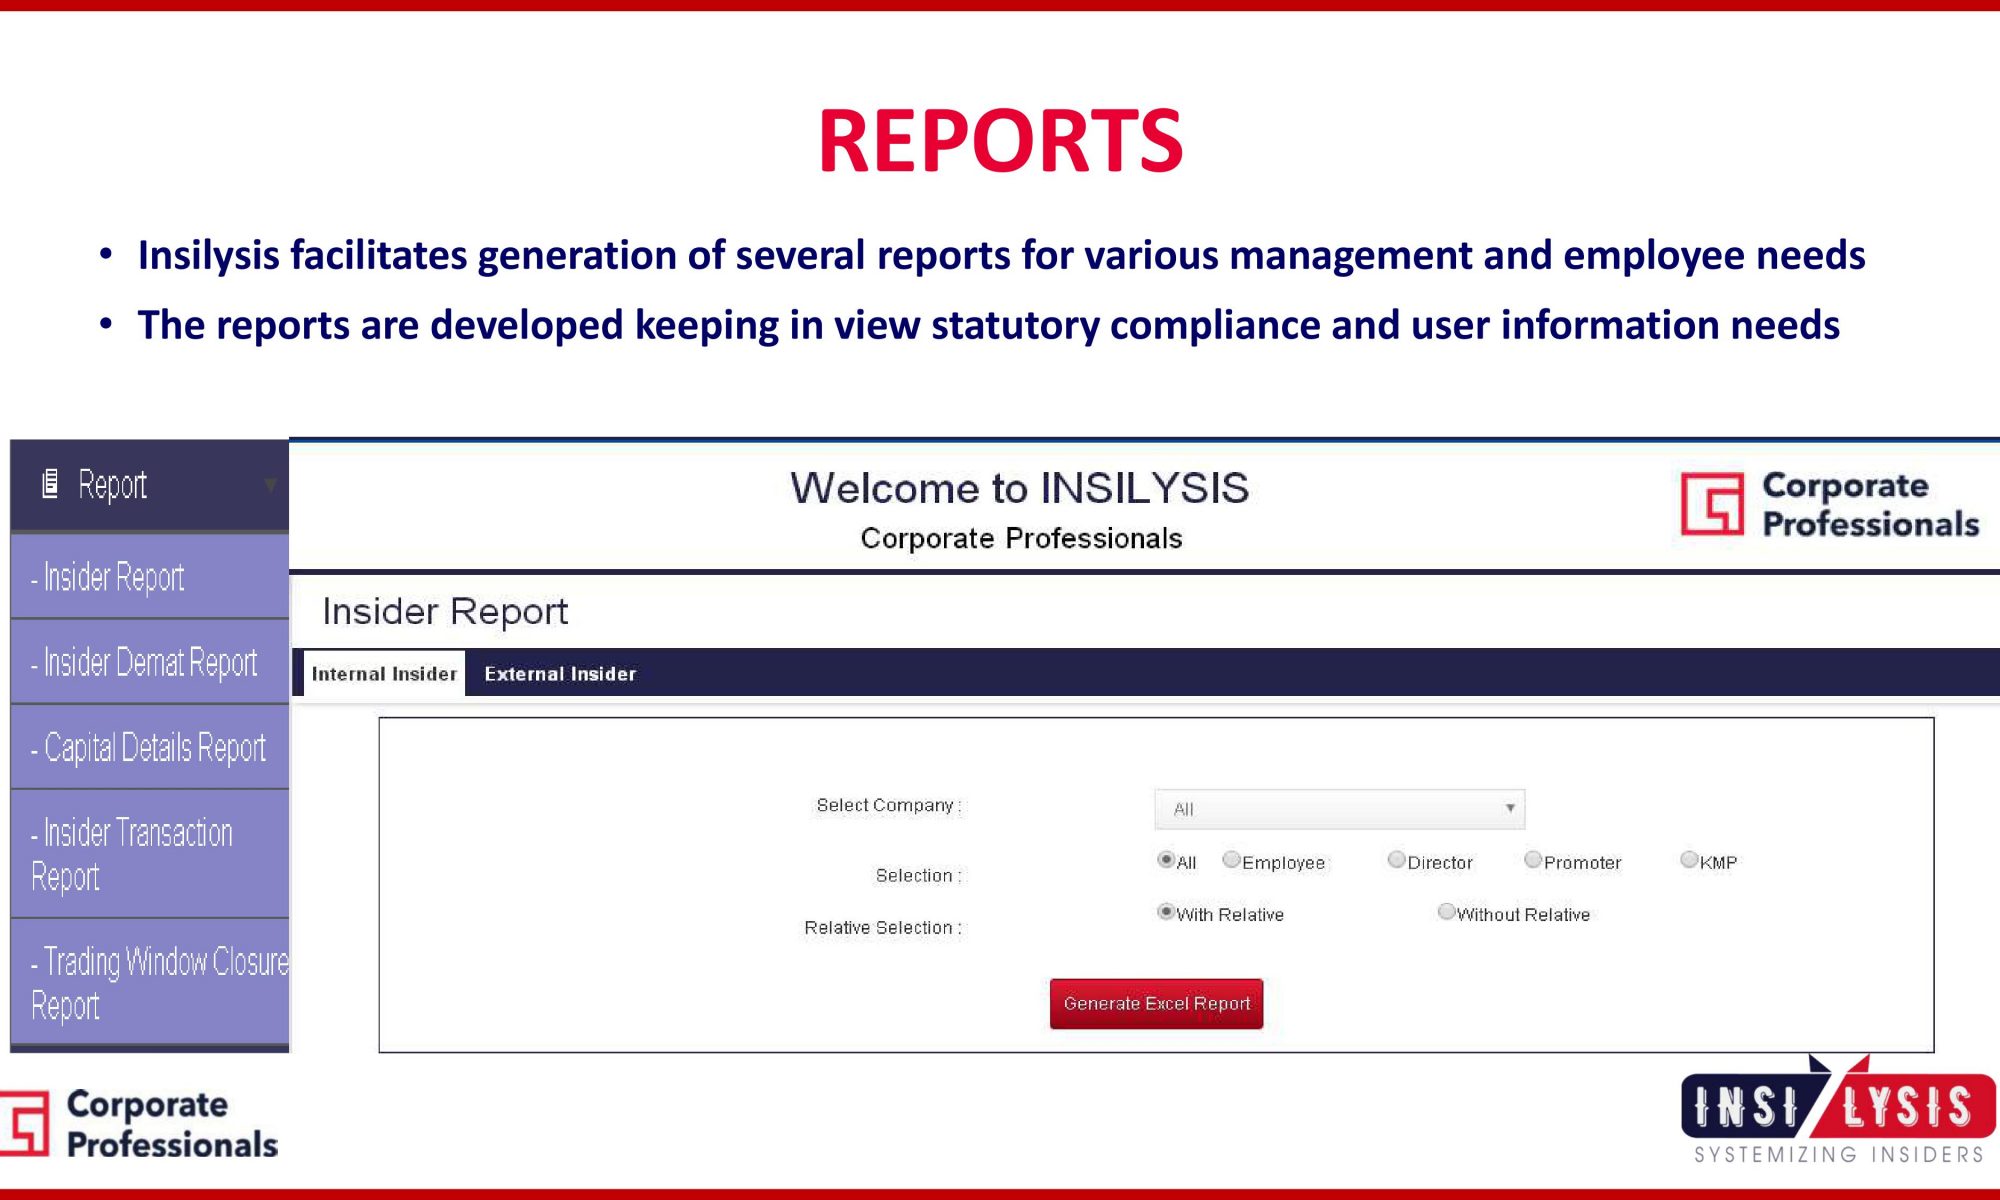Click the Insider Report page title

pos(445,611)
